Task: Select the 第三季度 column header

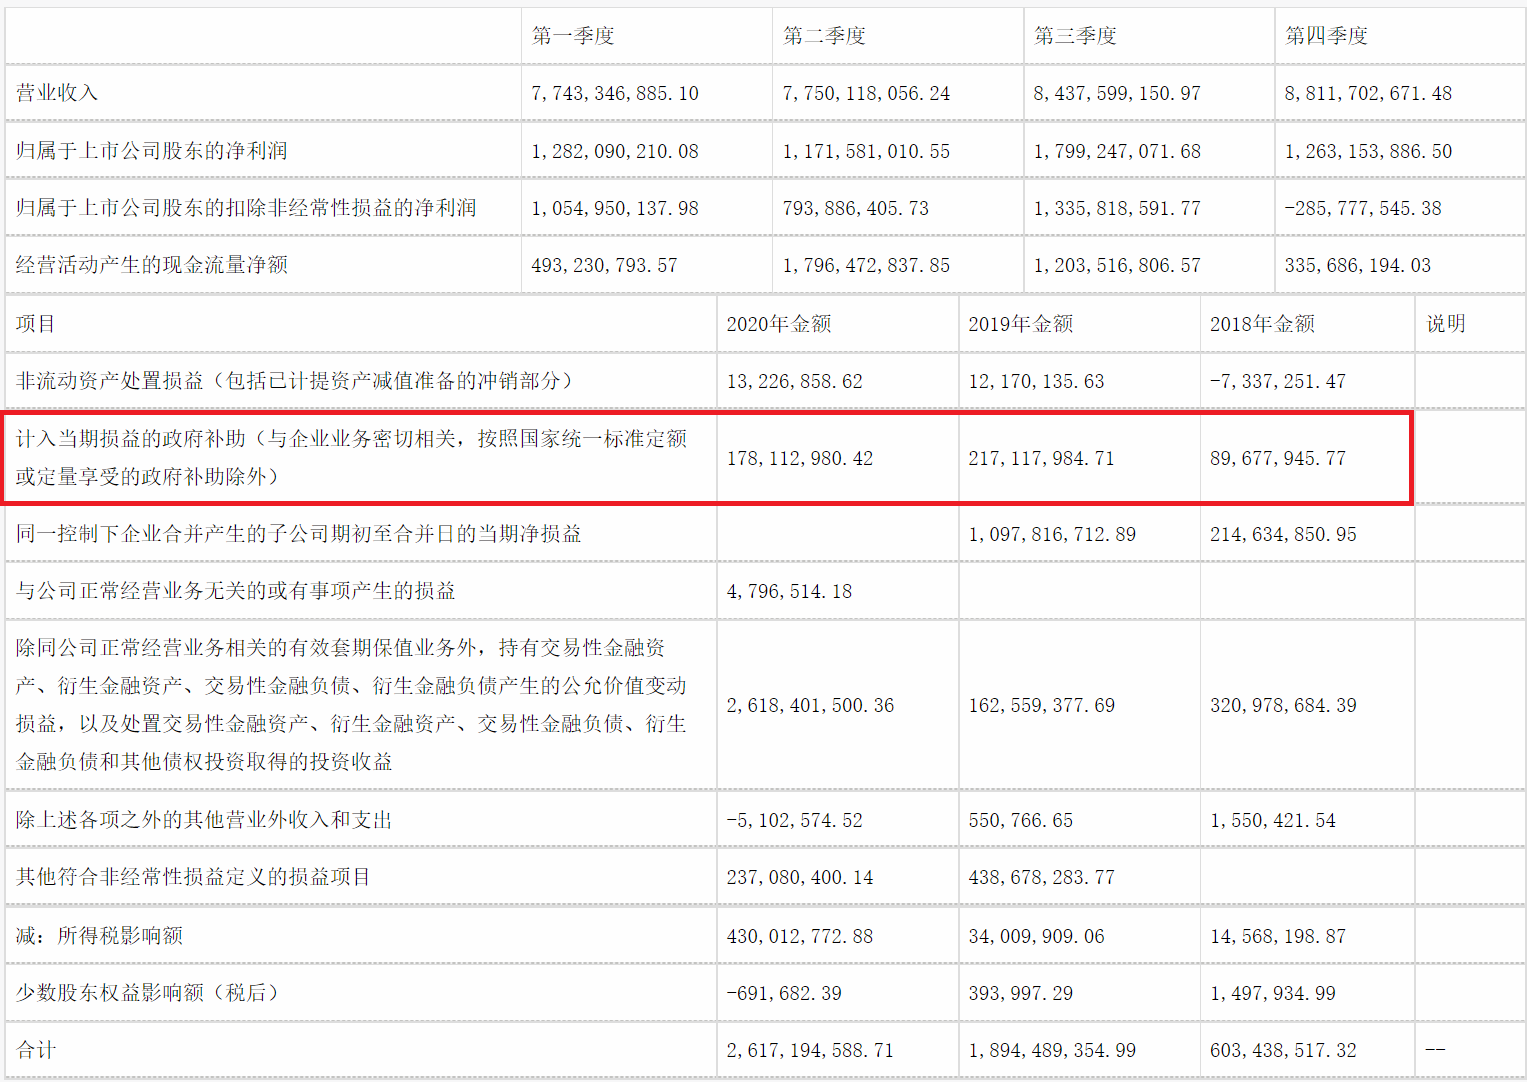Action: (x=1075, y=36)
